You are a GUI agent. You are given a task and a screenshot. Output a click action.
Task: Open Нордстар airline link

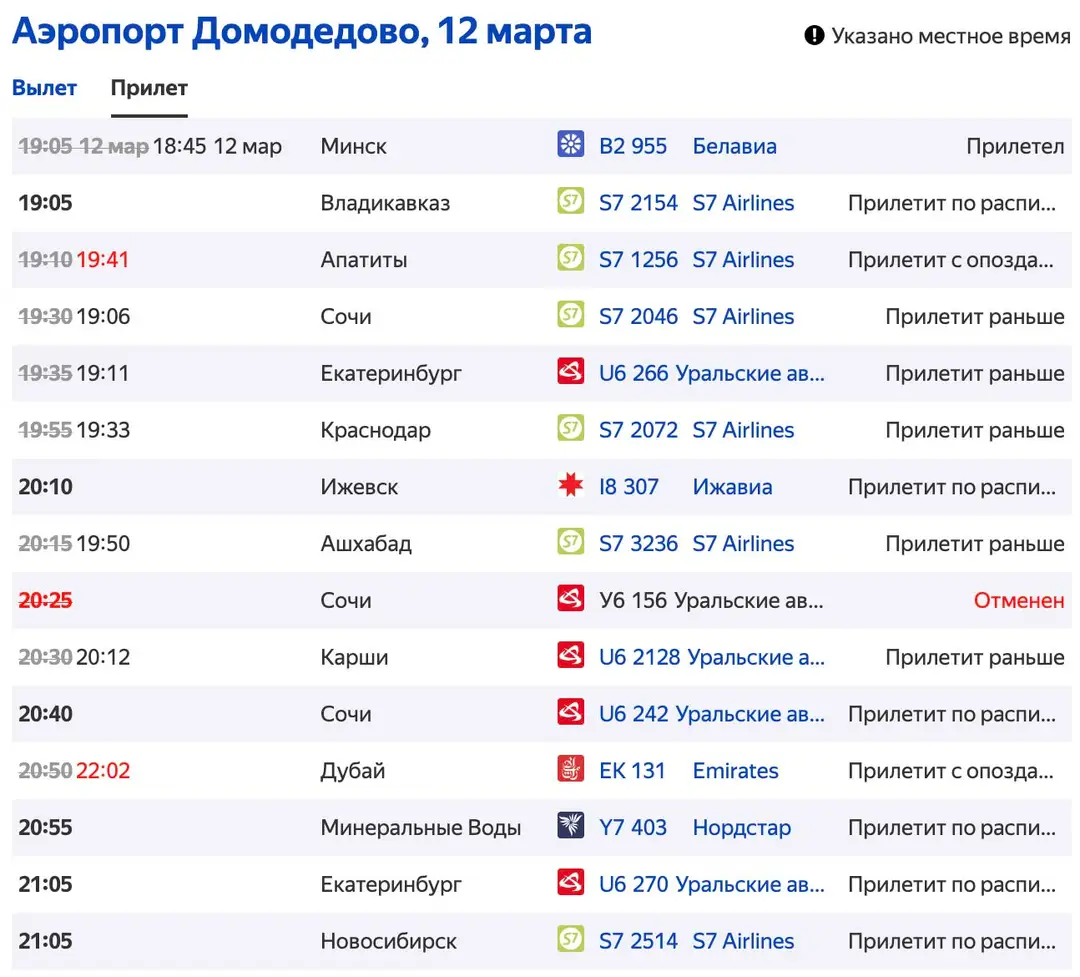pyautogui.click(x=742, y=827)
